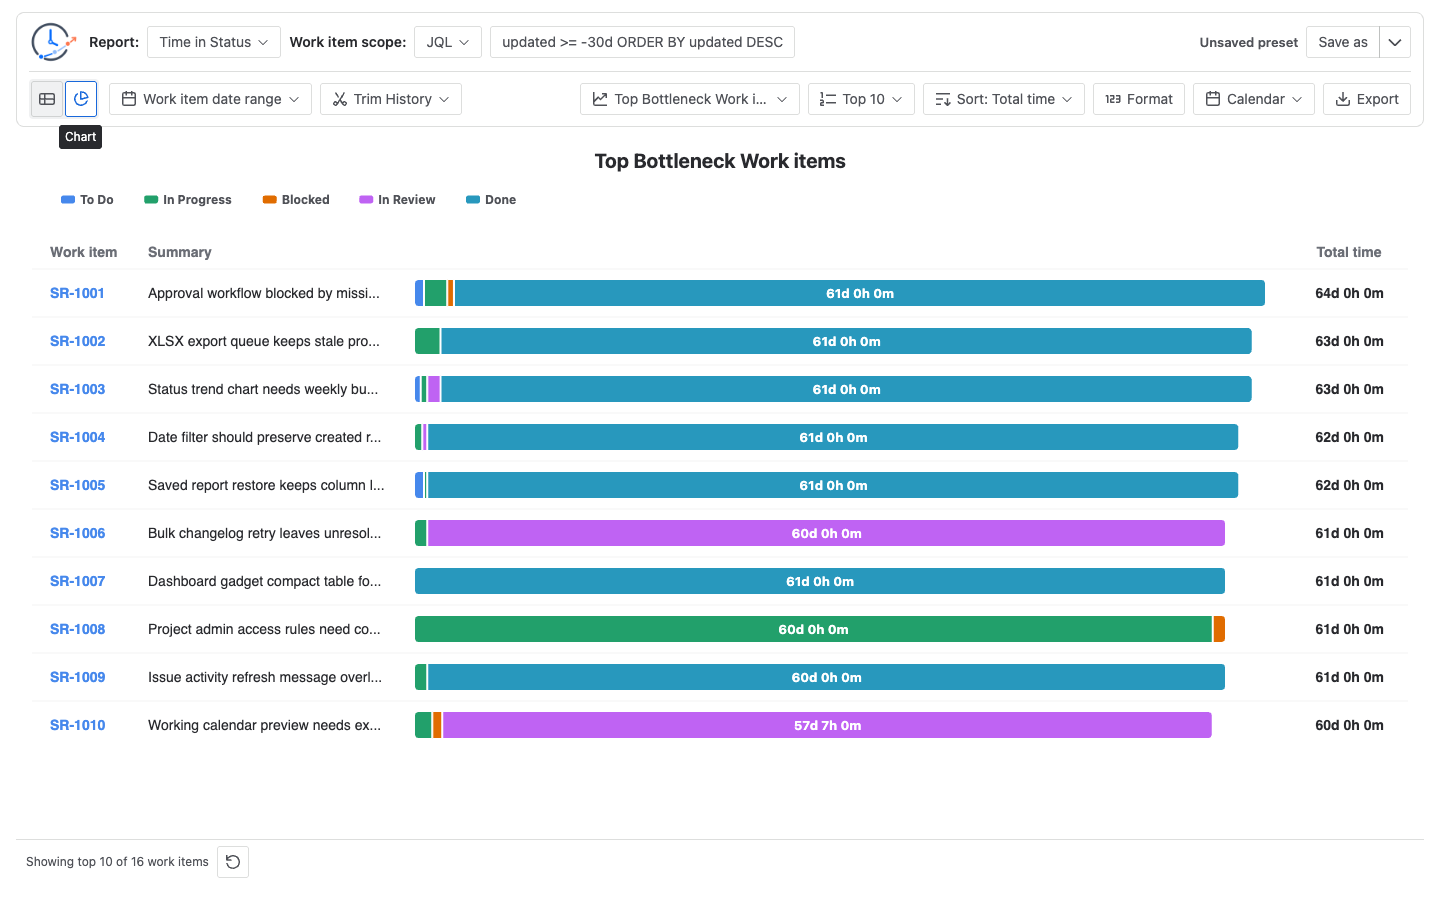Click the summary 'Status trend chart needs weekly bu...'
This screenshot has width=1440, height=900.
(x=263, y=389)
